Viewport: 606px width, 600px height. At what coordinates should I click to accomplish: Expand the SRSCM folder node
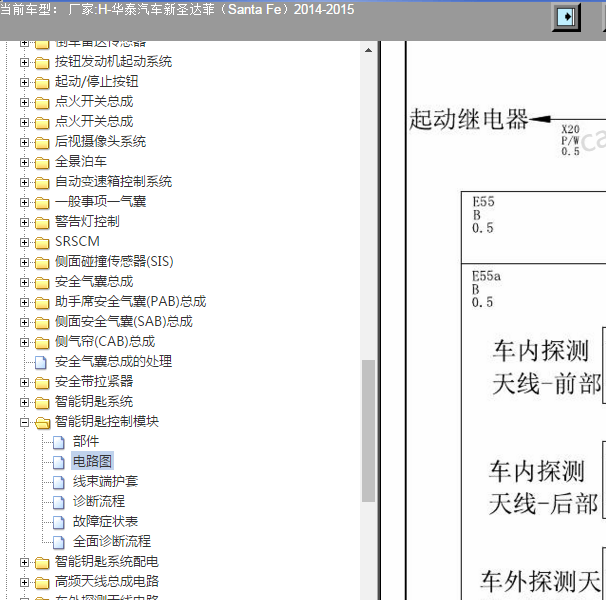pos(24,242)
